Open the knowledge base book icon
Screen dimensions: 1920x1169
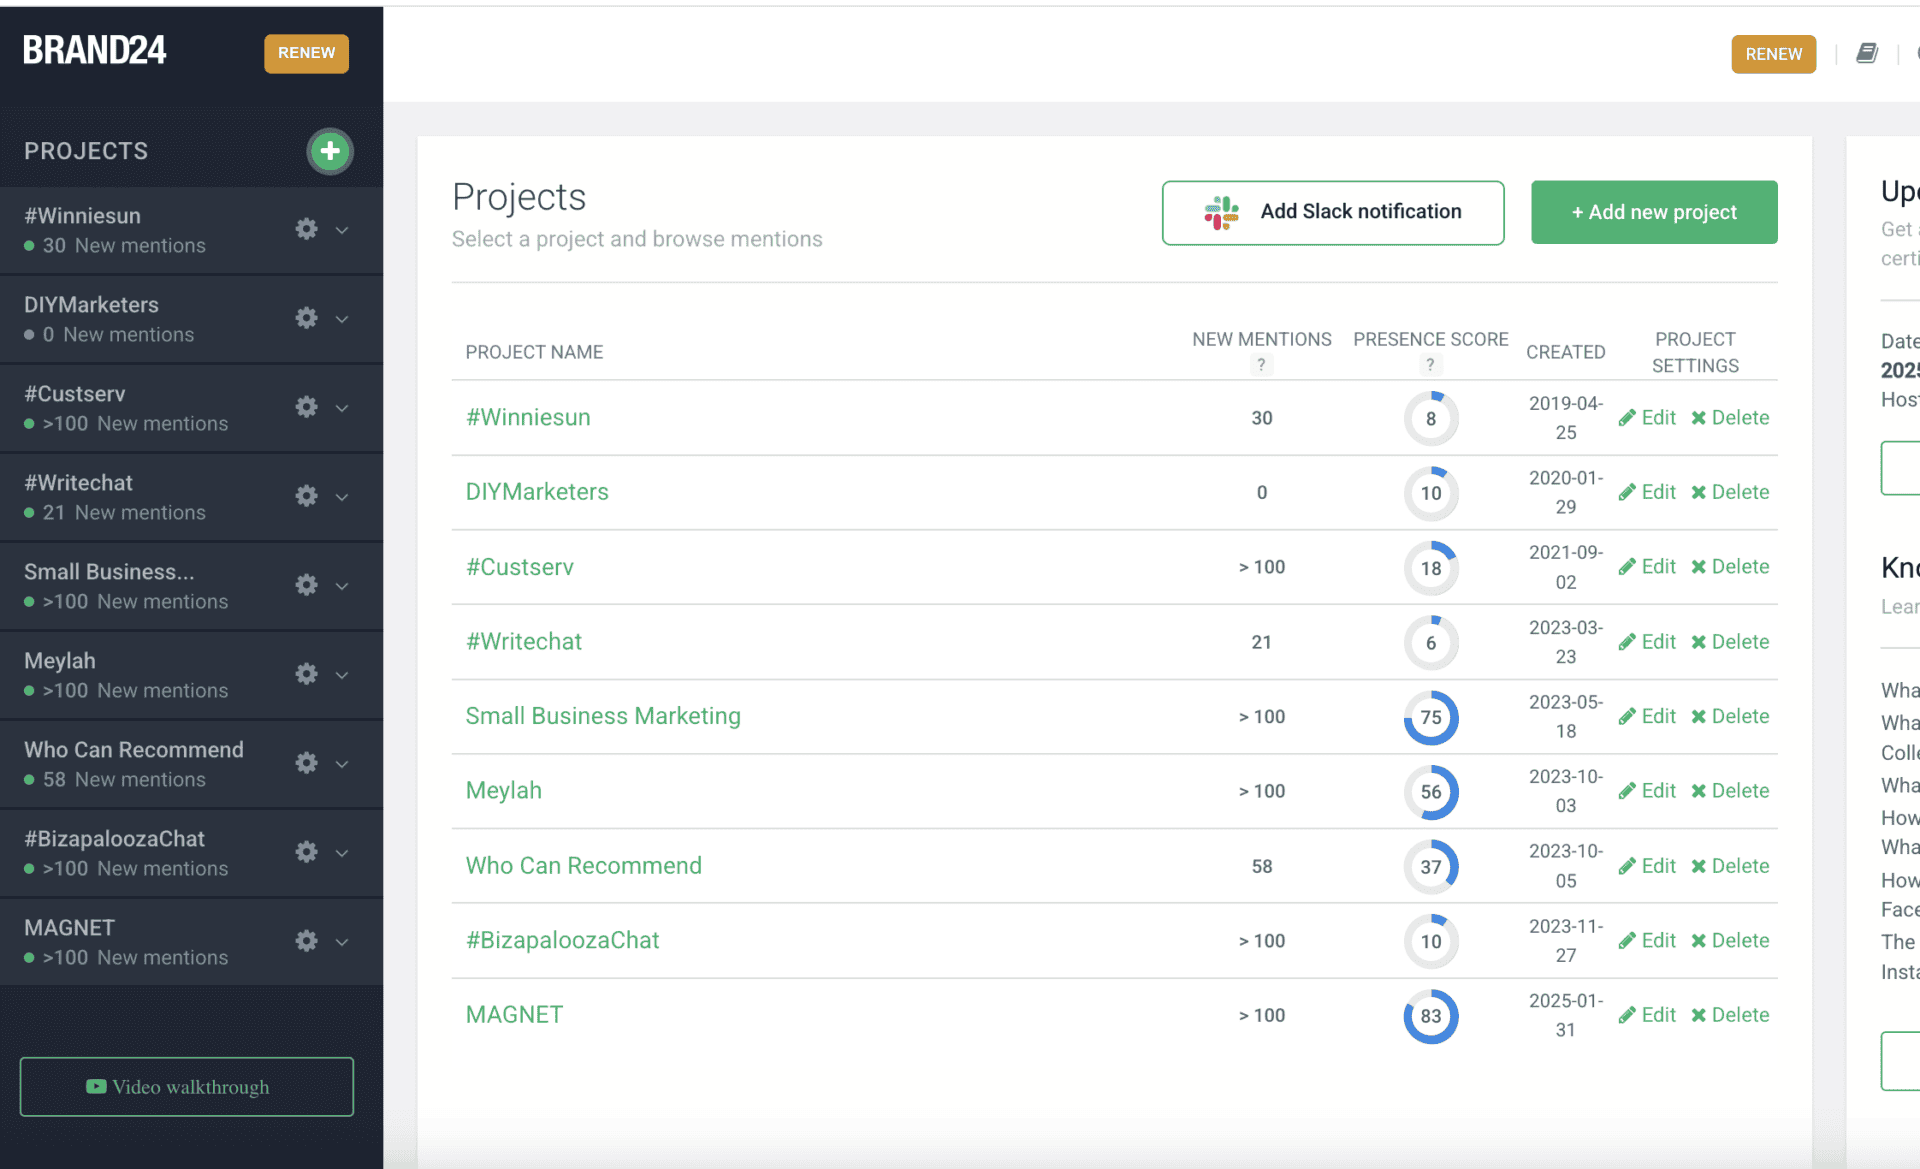coord(1868,53)
